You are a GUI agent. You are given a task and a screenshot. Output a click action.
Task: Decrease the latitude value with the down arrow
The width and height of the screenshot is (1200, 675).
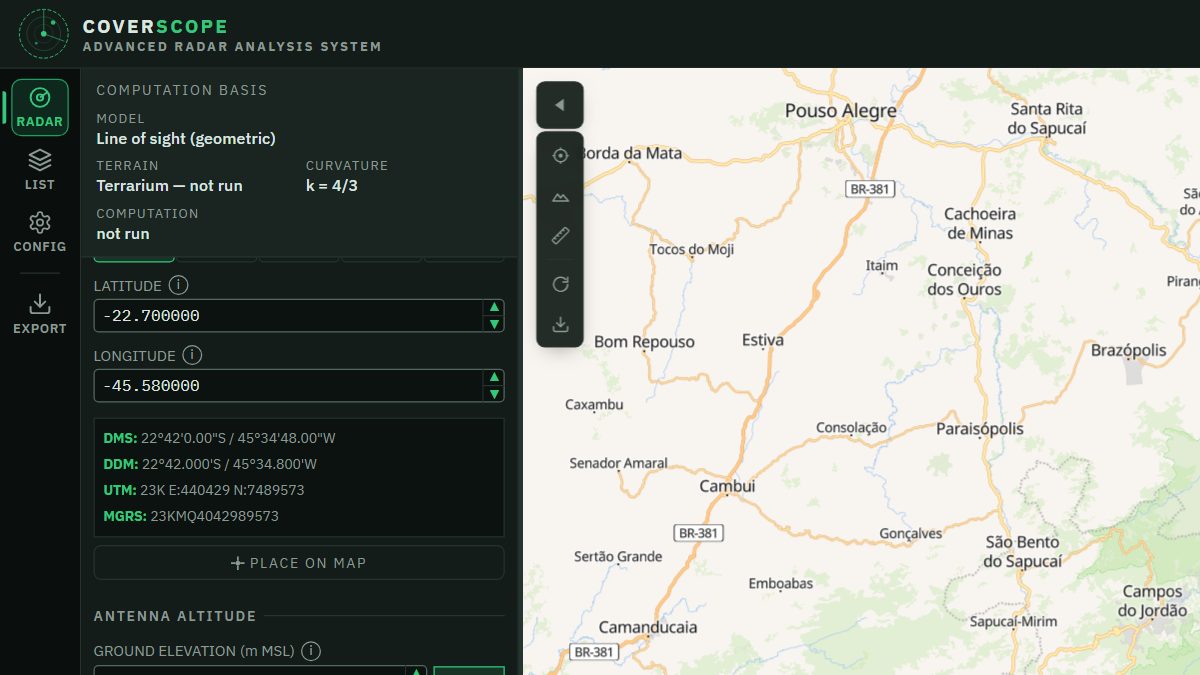493,324
